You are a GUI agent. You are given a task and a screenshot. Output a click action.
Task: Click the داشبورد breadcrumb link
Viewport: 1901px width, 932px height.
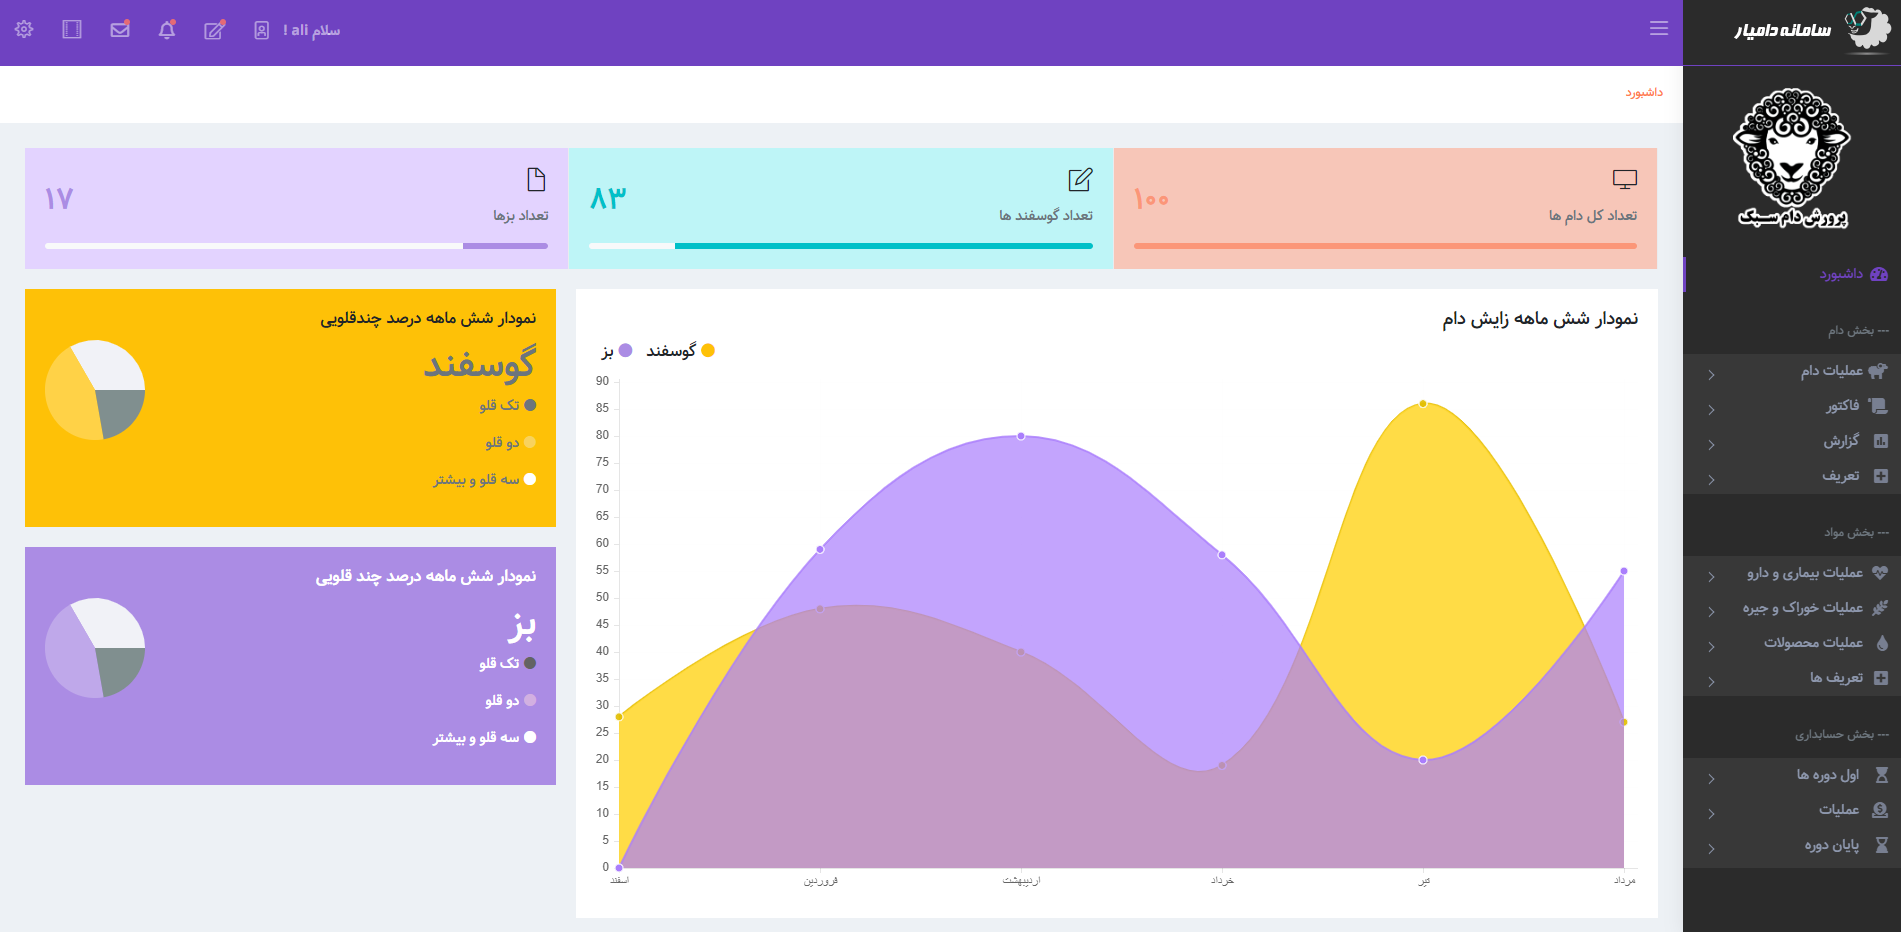[x=1643, y=93]
